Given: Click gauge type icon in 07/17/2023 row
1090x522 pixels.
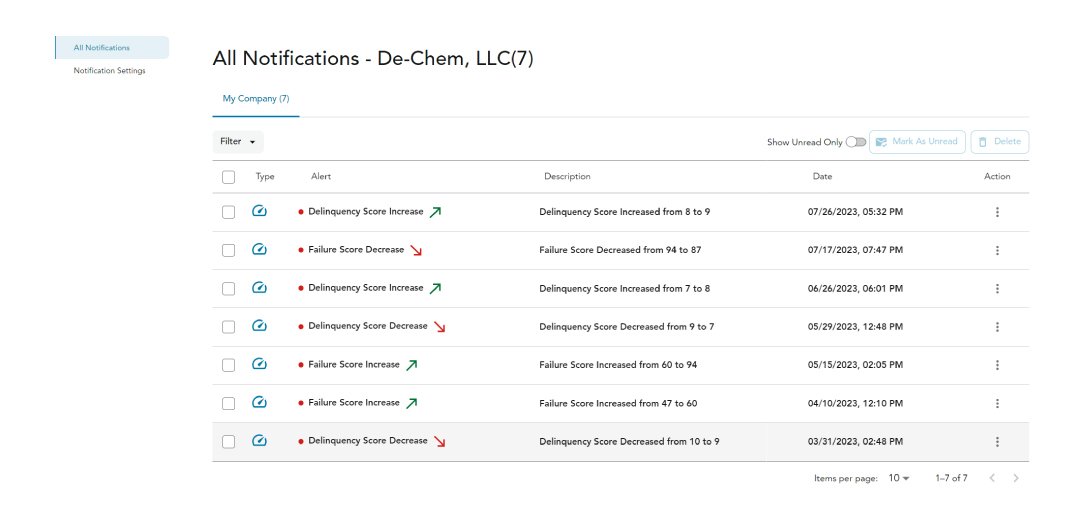Looking at the screenshot, I should pyautogui.click(x=259, y=249).
